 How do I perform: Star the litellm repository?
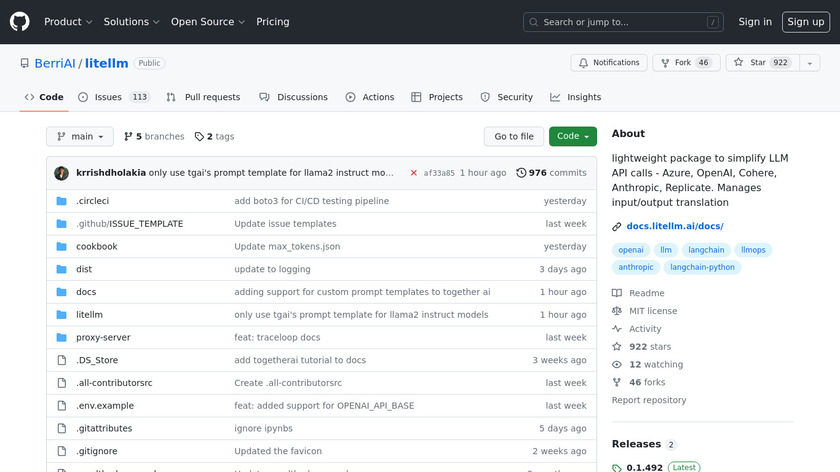(763, 63)
